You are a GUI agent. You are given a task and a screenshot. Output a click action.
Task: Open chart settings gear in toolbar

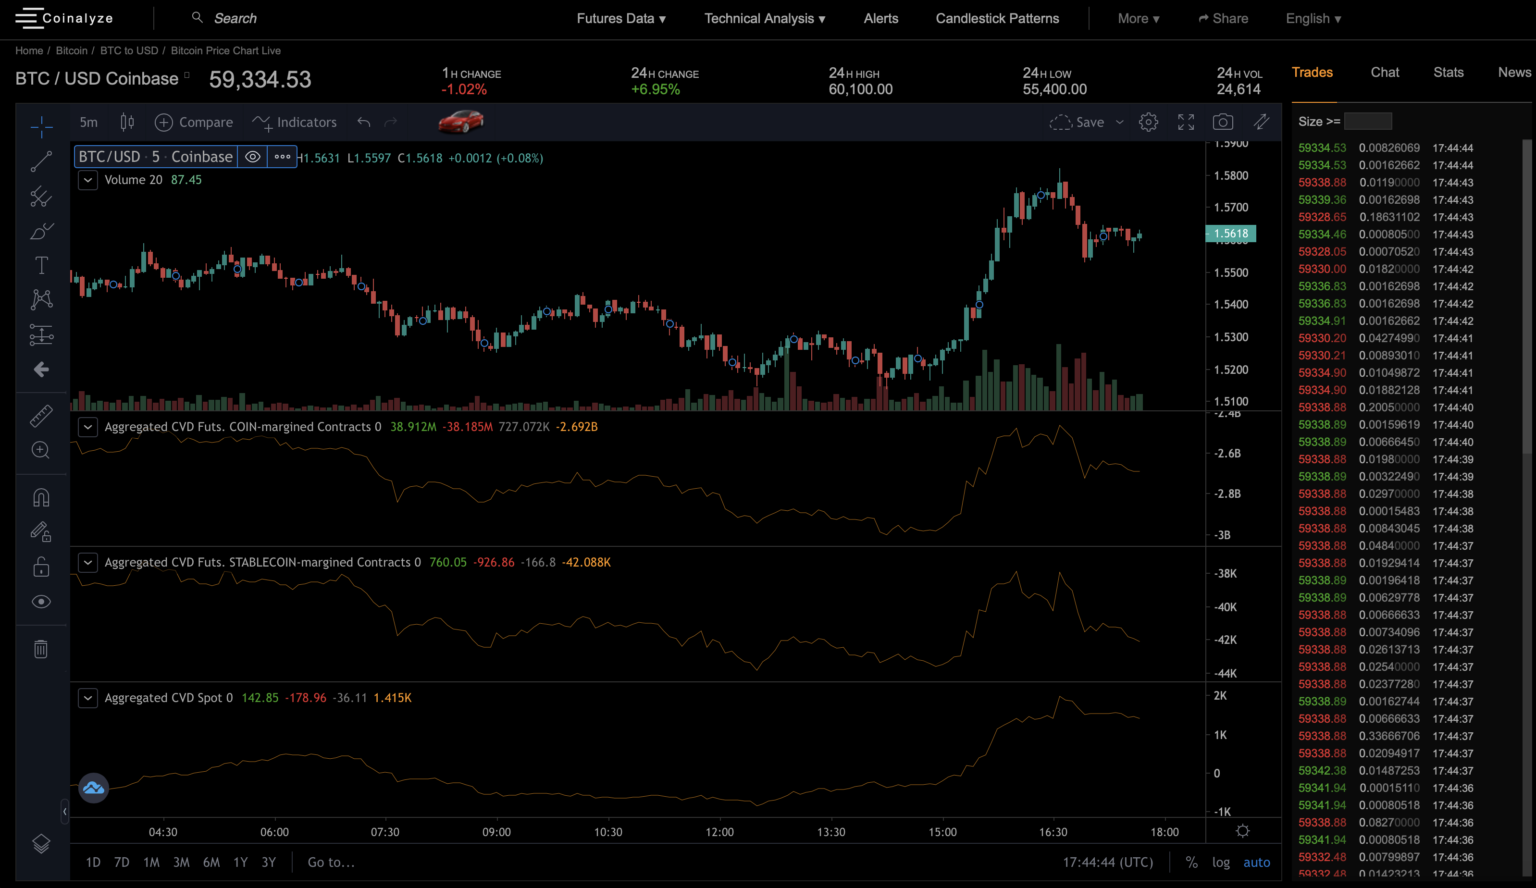coord(1149,122)
